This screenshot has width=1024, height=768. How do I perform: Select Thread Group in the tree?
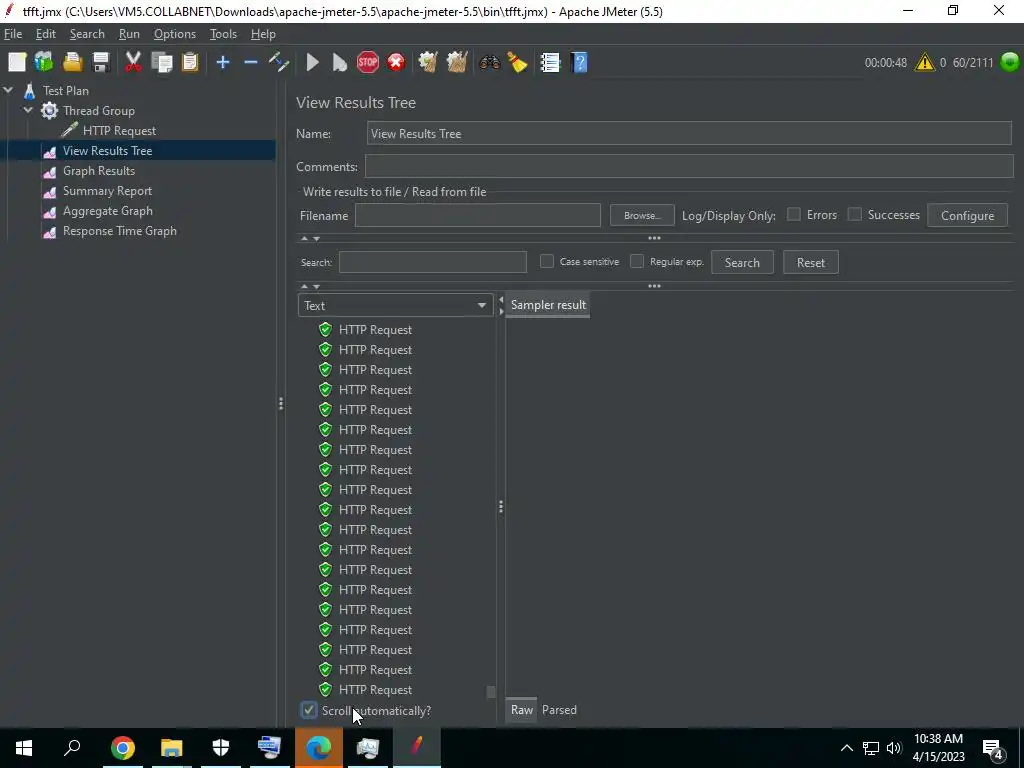click(98, 111)
